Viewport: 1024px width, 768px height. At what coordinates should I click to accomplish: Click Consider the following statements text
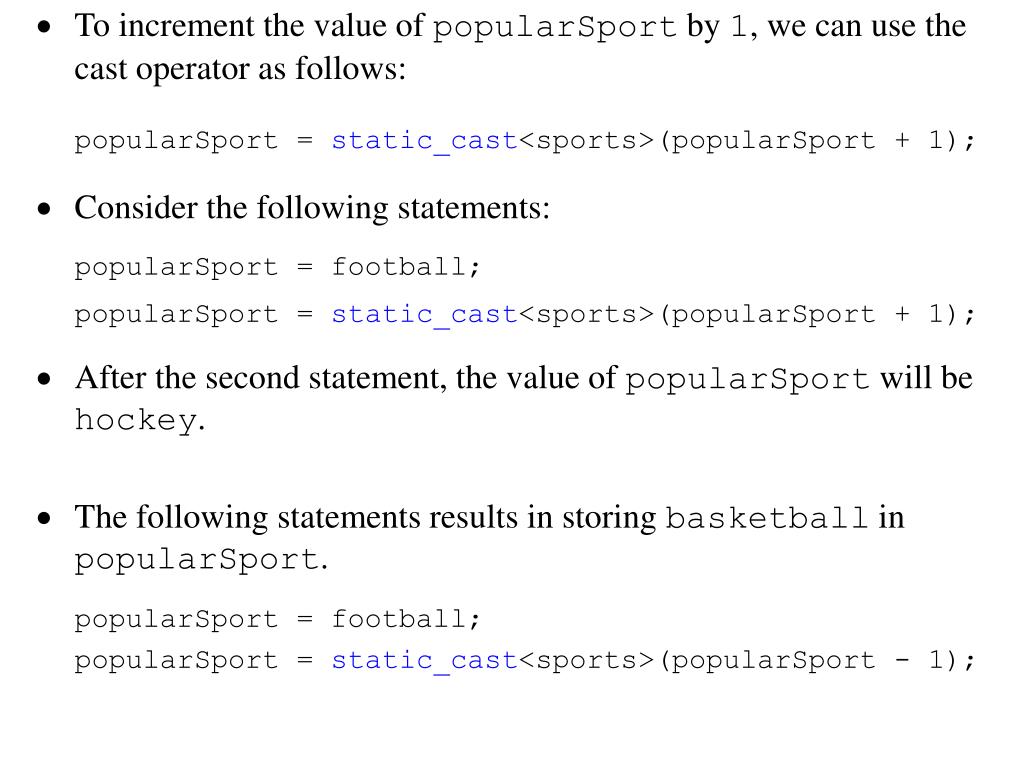312,208
